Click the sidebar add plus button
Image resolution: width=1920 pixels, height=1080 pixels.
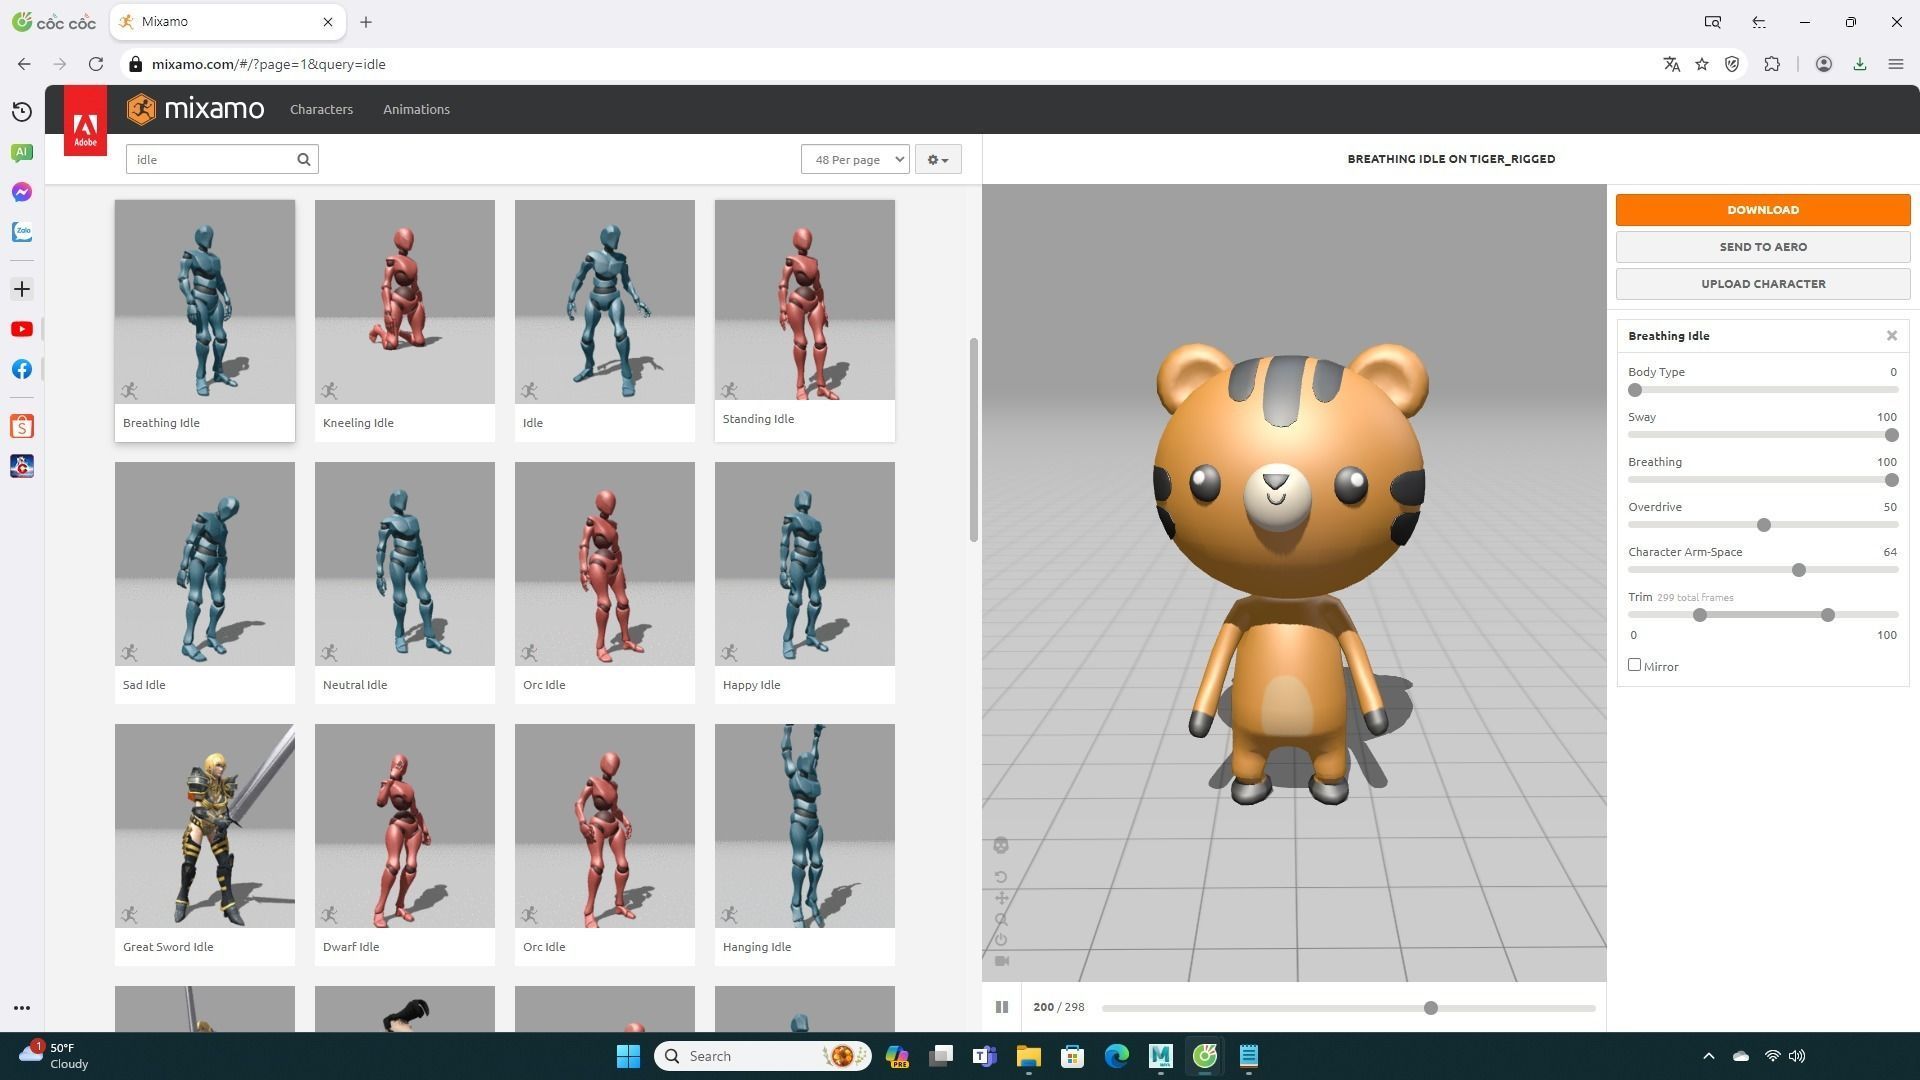(22, 289)
